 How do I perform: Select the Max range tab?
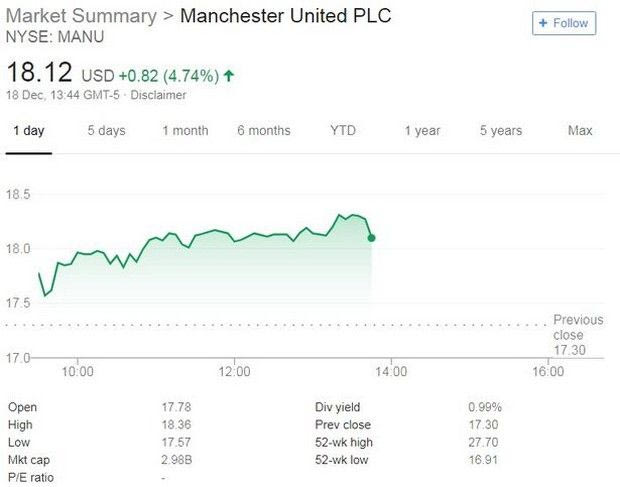tap(580, 131)
